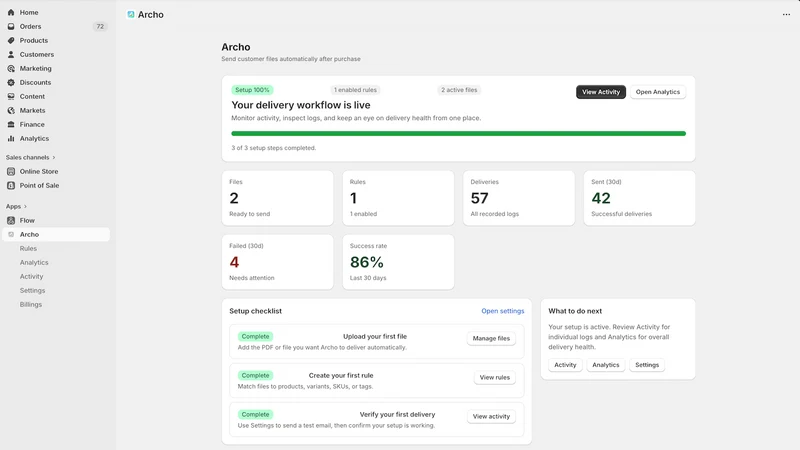Viewport: 800px width, 450px height.
Task: Expand the Apps section chevron
Action: pyautogui.click(x=25, y=207)
